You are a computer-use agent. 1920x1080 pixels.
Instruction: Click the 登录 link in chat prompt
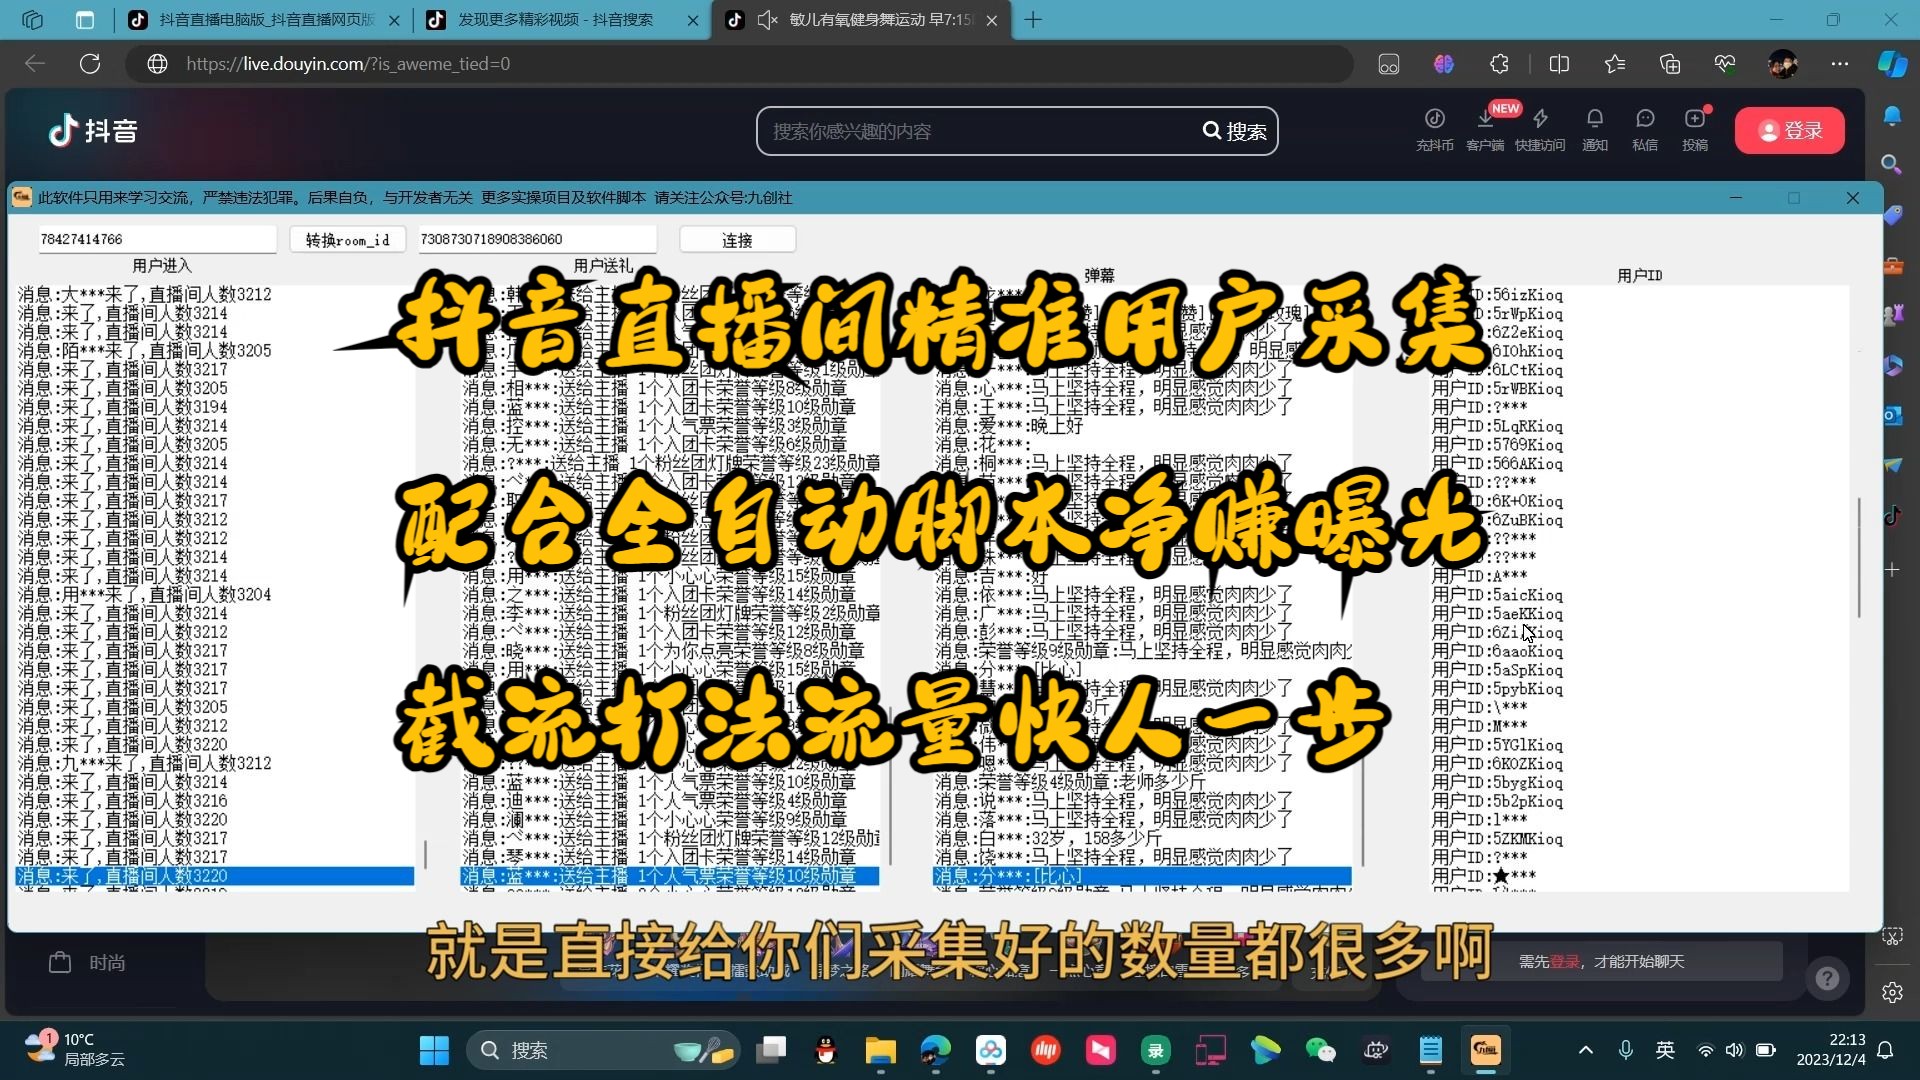pos(1565,961)
